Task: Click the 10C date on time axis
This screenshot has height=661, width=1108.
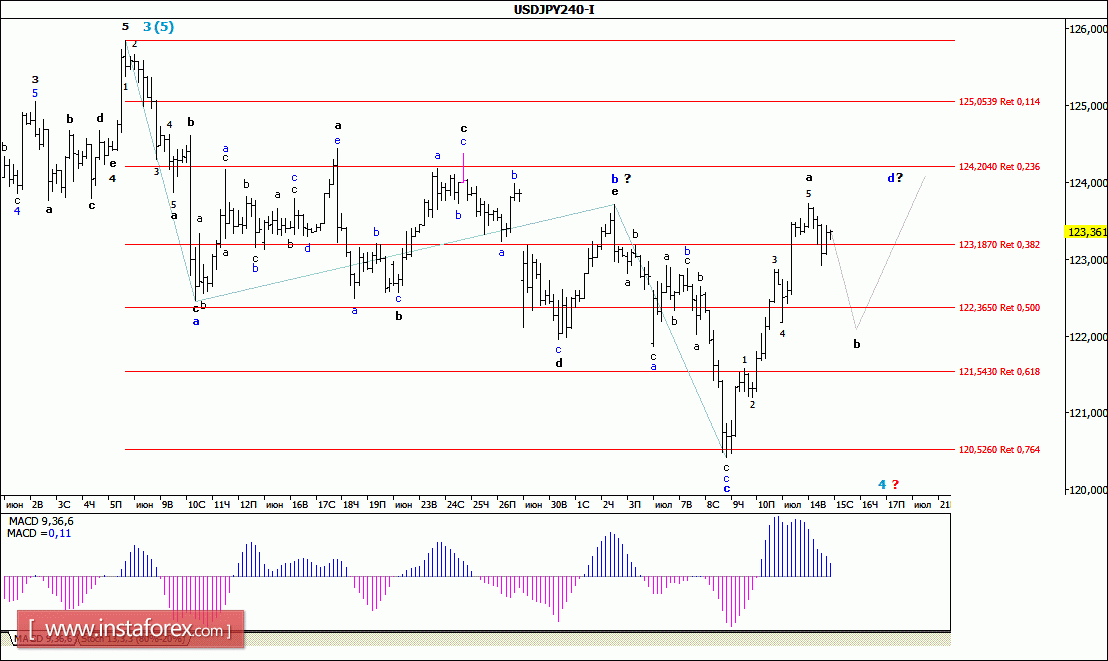Action: point(196,505)
